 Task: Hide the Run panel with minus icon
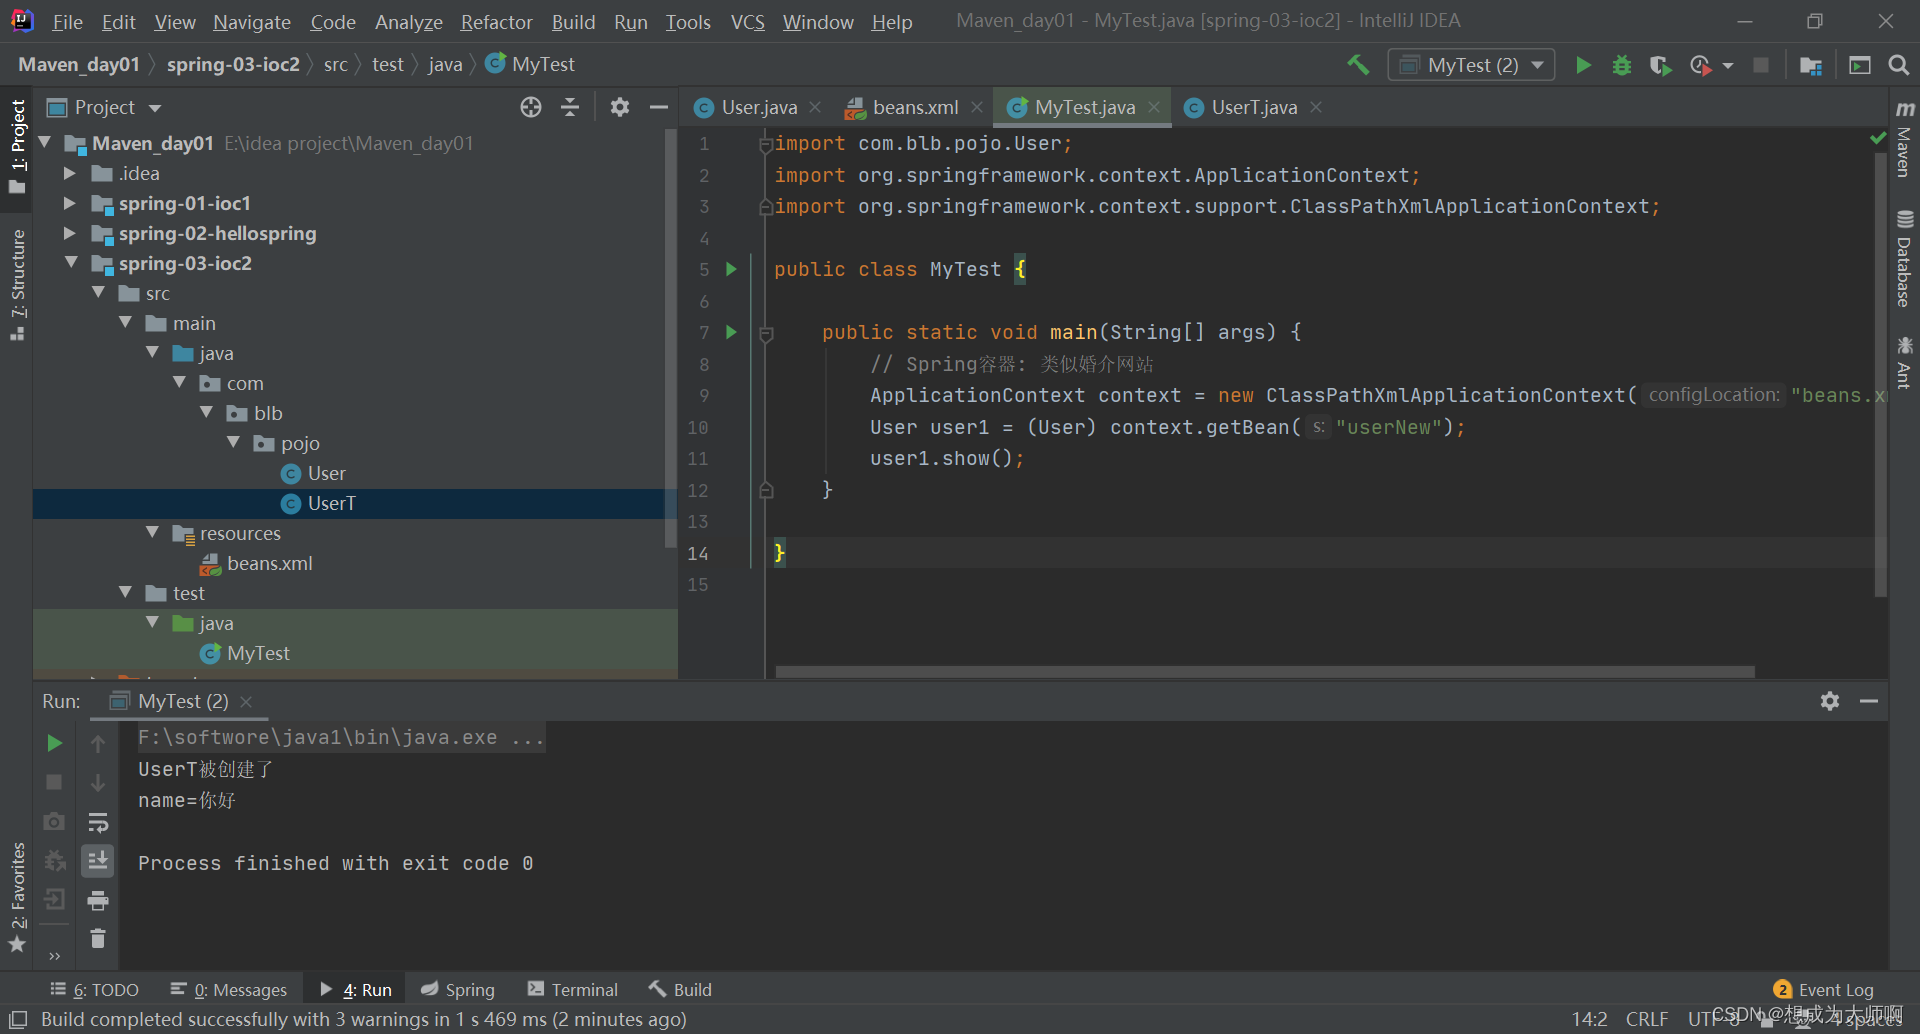(1868, 701)
